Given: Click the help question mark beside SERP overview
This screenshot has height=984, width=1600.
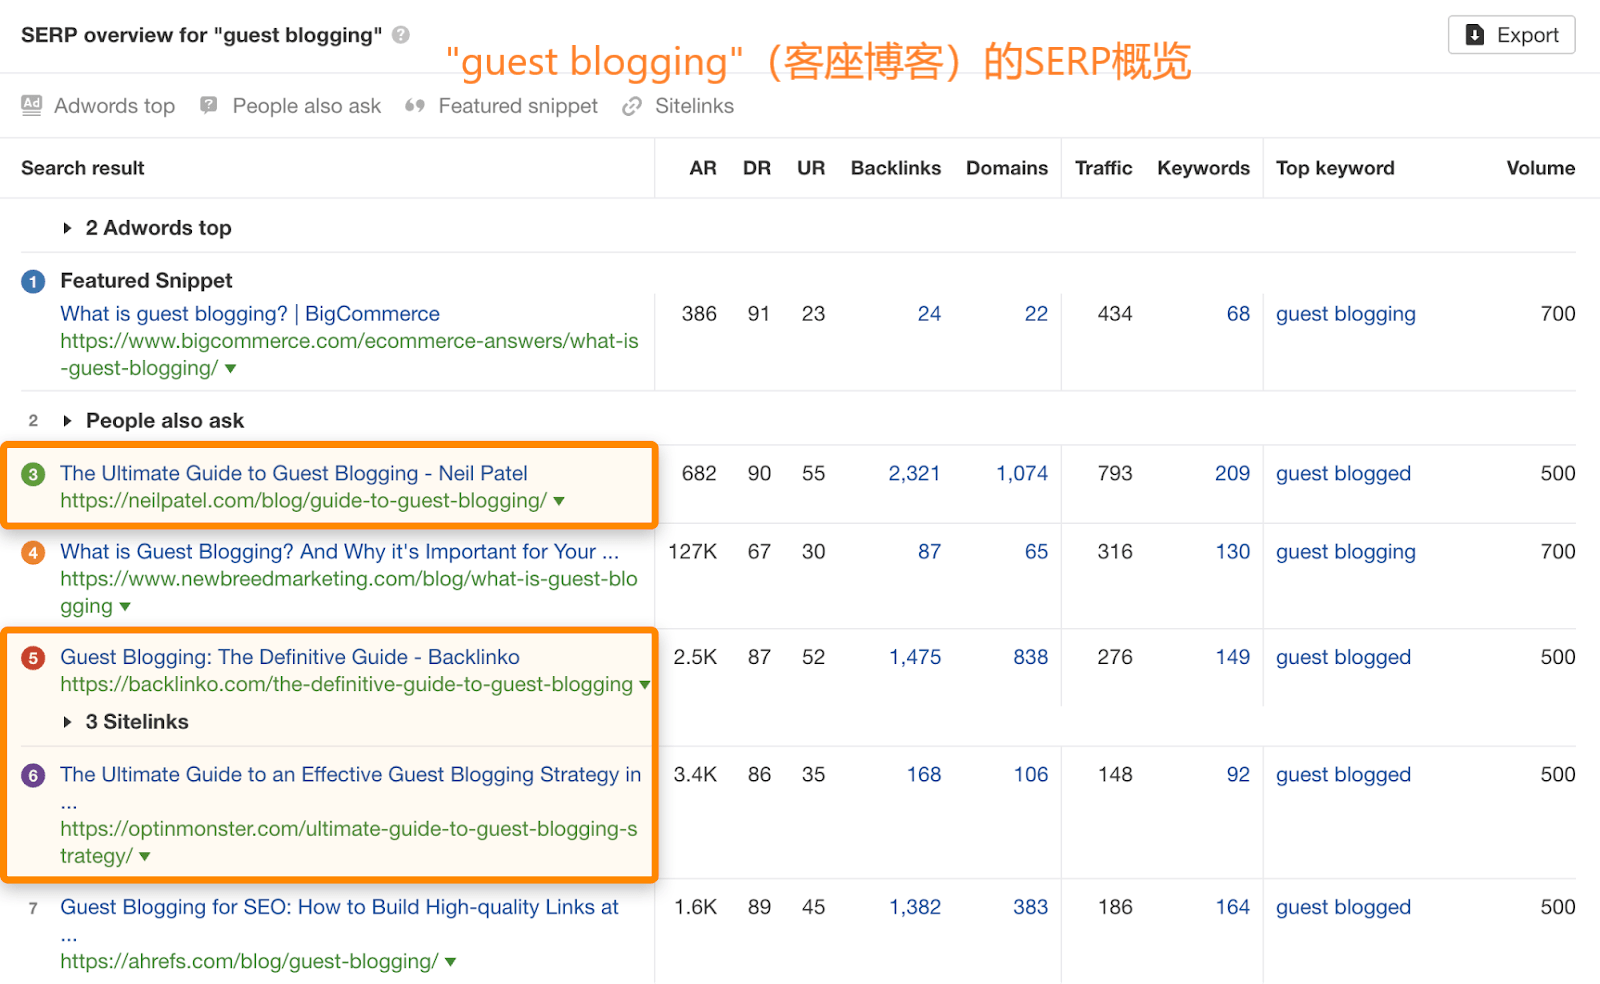Looking at the screenshot, I should (401, 35).
